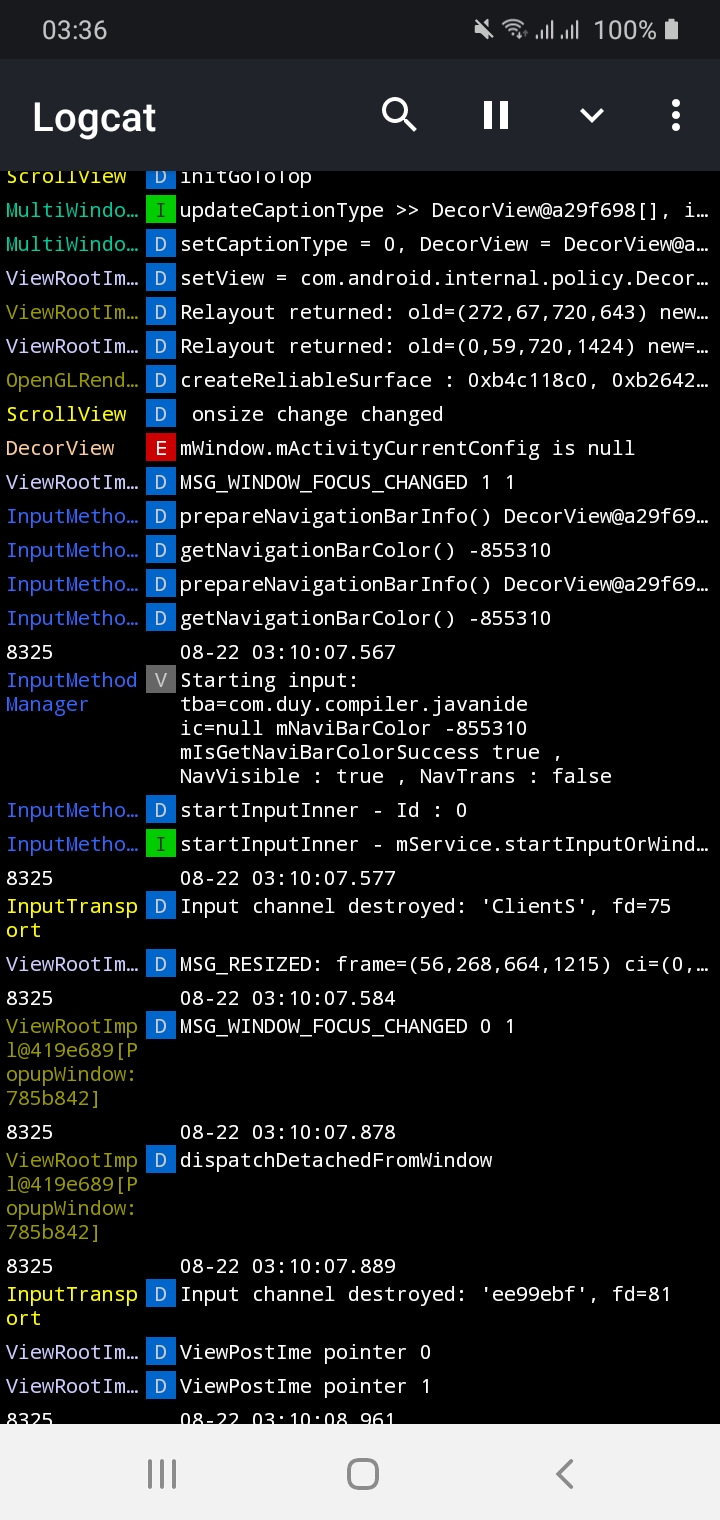Click the green I badge on startInputInner line
720x1520 pixels.
[160, 844]
